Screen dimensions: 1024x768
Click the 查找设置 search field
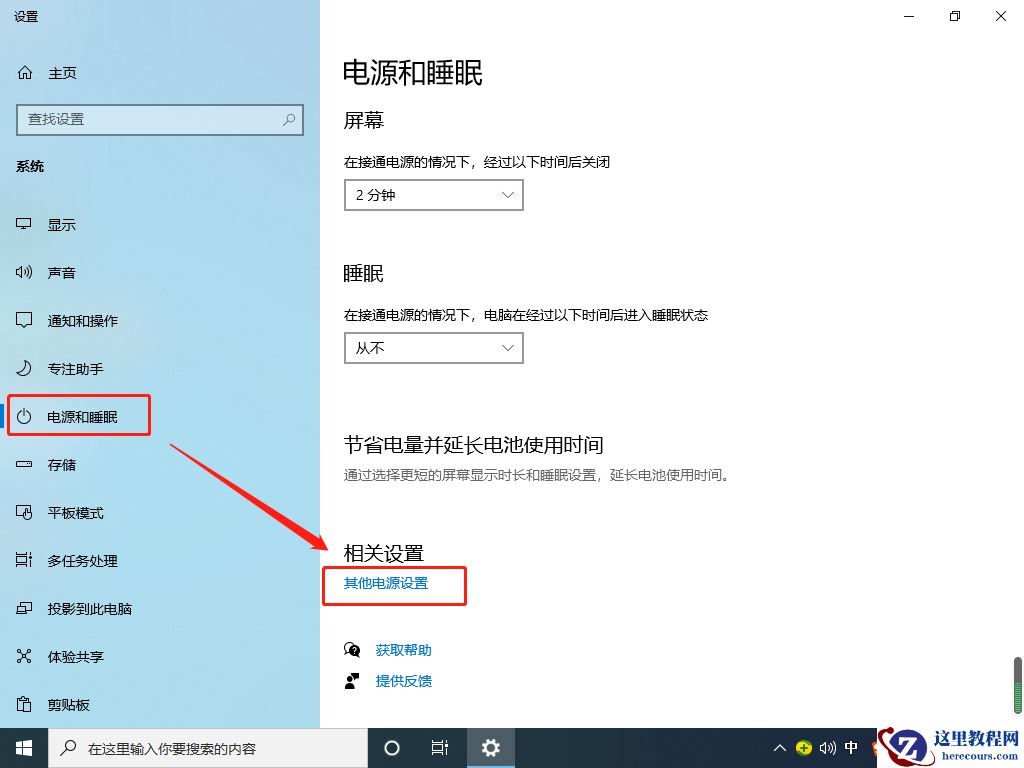(x=160, y=120)
